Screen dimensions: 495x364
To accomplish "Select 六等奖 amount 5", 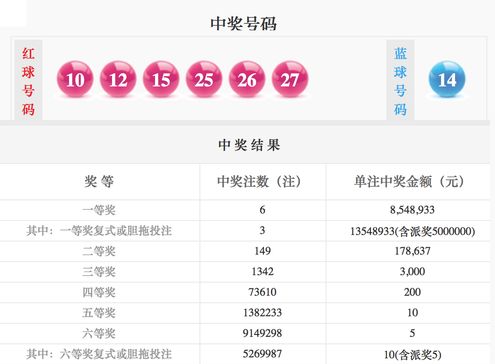I will (412, 333).
